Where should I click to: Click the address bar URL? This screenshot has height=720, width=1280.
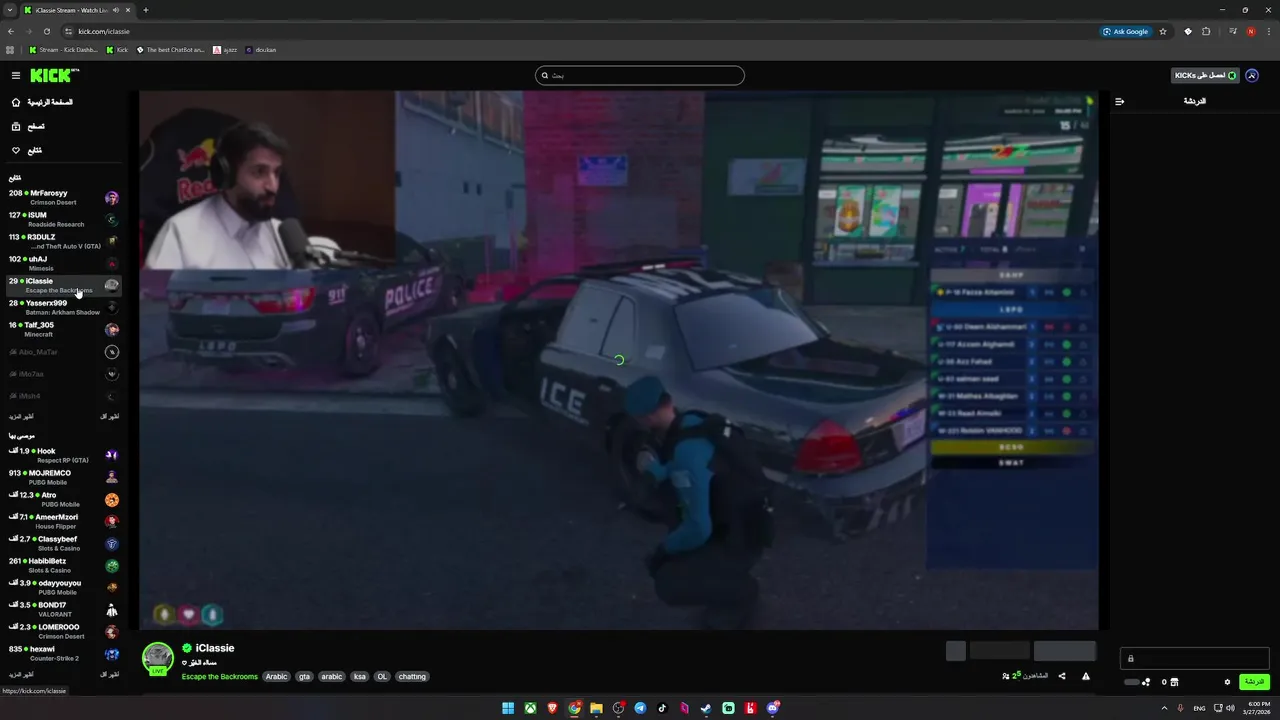tap(104, 31)
